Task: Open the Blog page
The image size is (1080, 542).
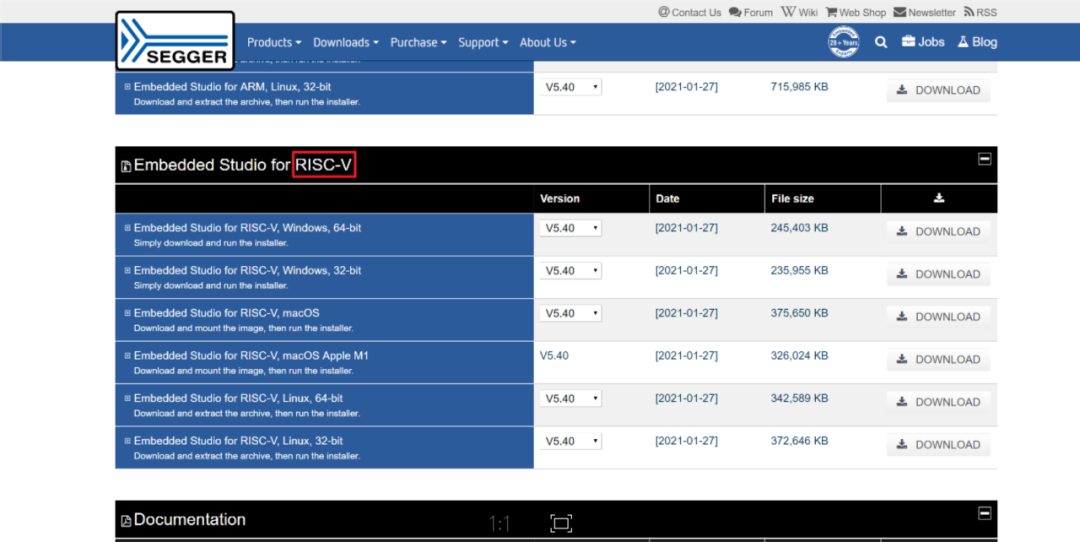Action: [x=977, y=42]
